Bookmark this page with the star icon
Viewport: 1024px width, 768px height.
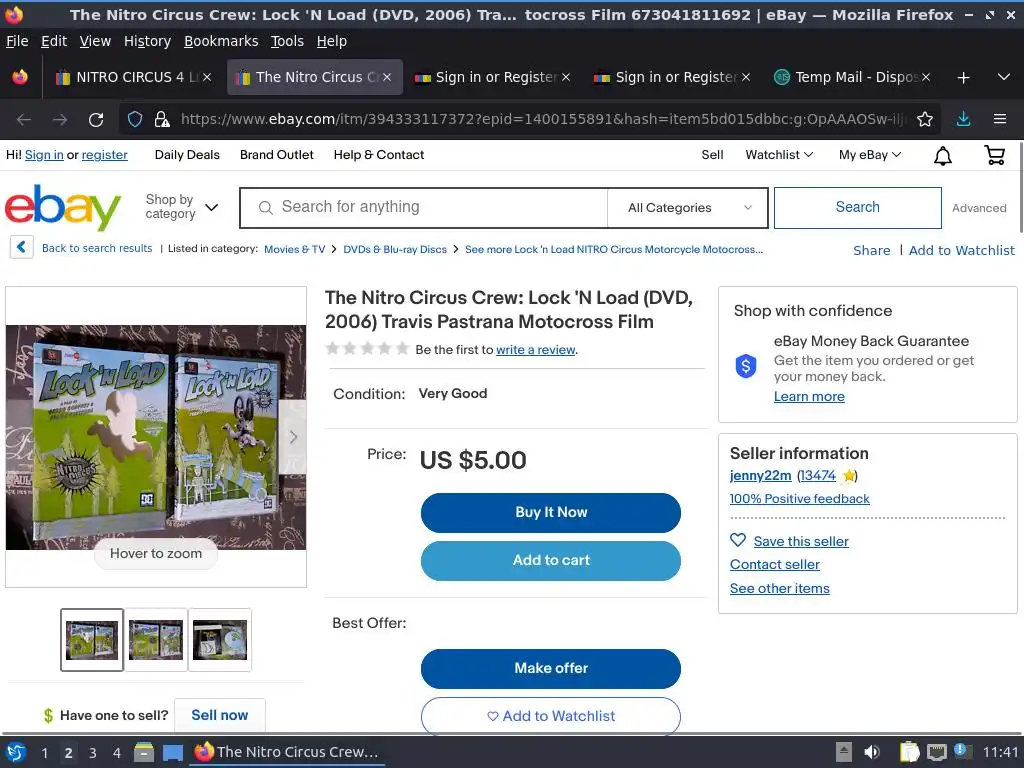click(x=924, y=120)
